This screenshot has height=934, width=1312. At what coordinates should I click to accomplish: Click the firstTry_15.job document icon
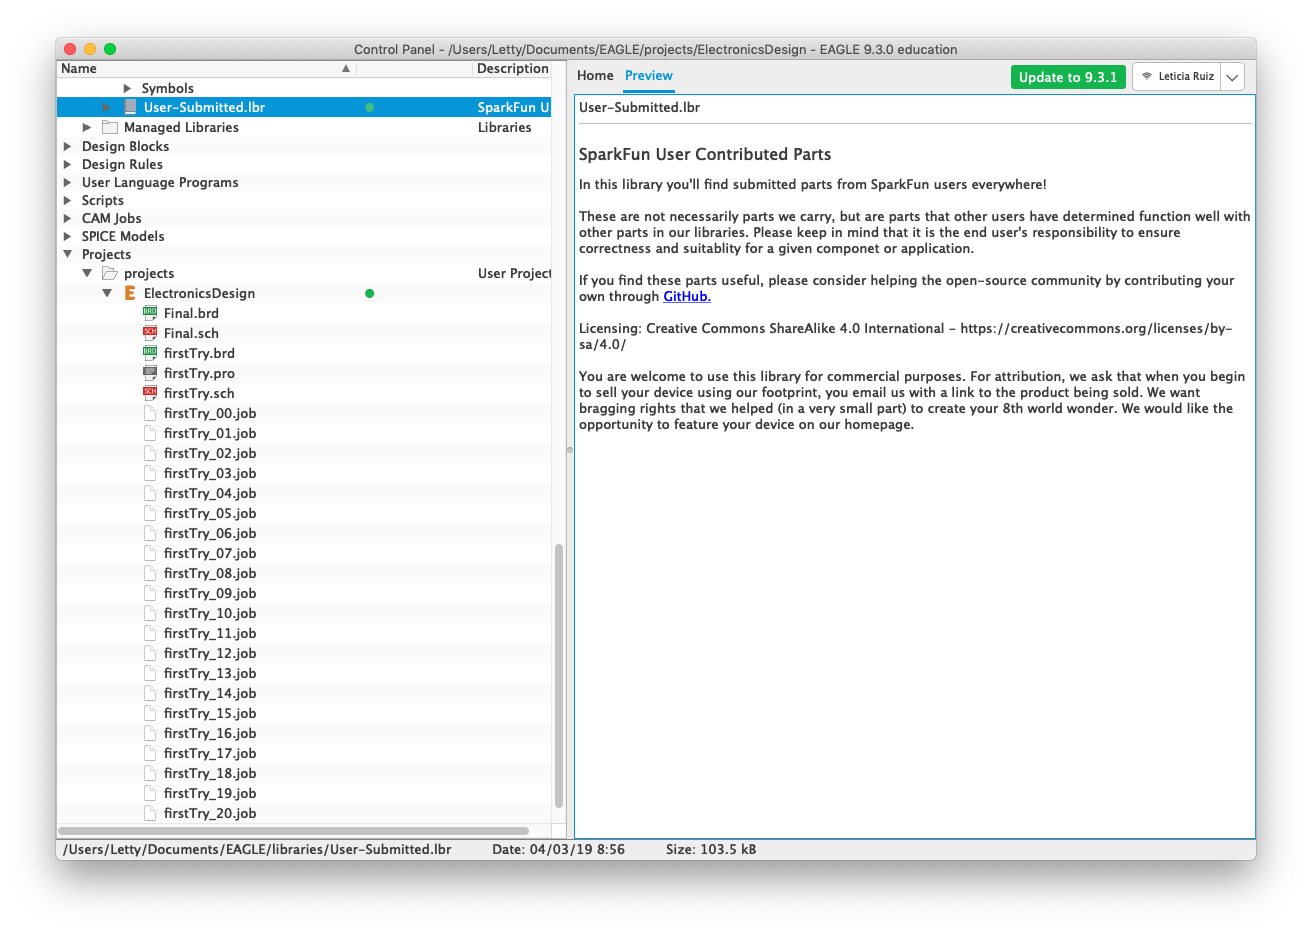pos(150,713)
